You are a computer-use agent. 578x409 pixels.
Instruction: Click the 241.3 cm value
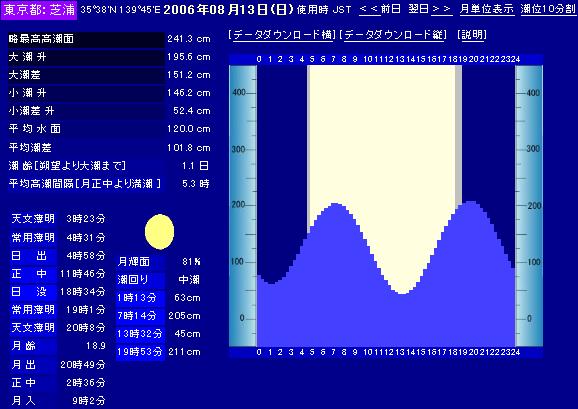(189, 39)
